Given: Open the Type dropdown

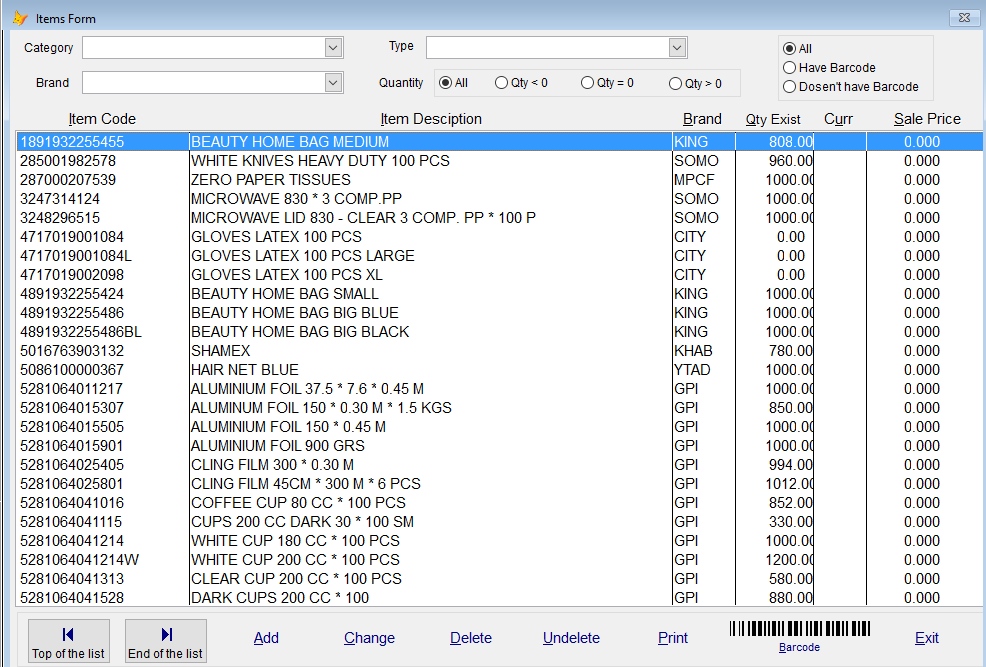Looking at the screenshot, I should pos(677,47).
